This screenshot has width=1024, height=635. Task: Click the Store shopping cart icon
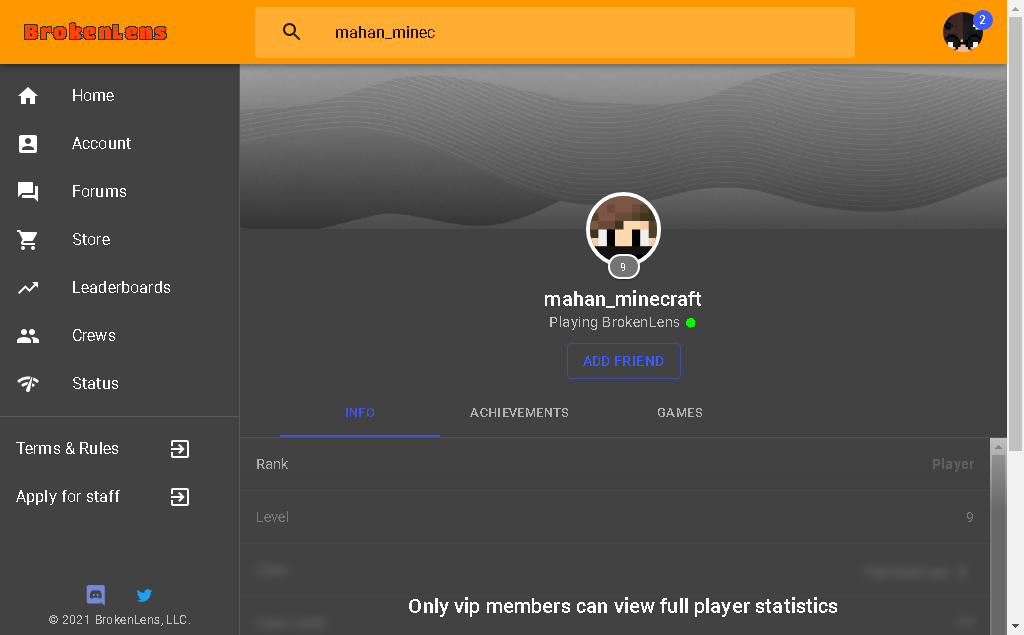click(x=27, y=240)
